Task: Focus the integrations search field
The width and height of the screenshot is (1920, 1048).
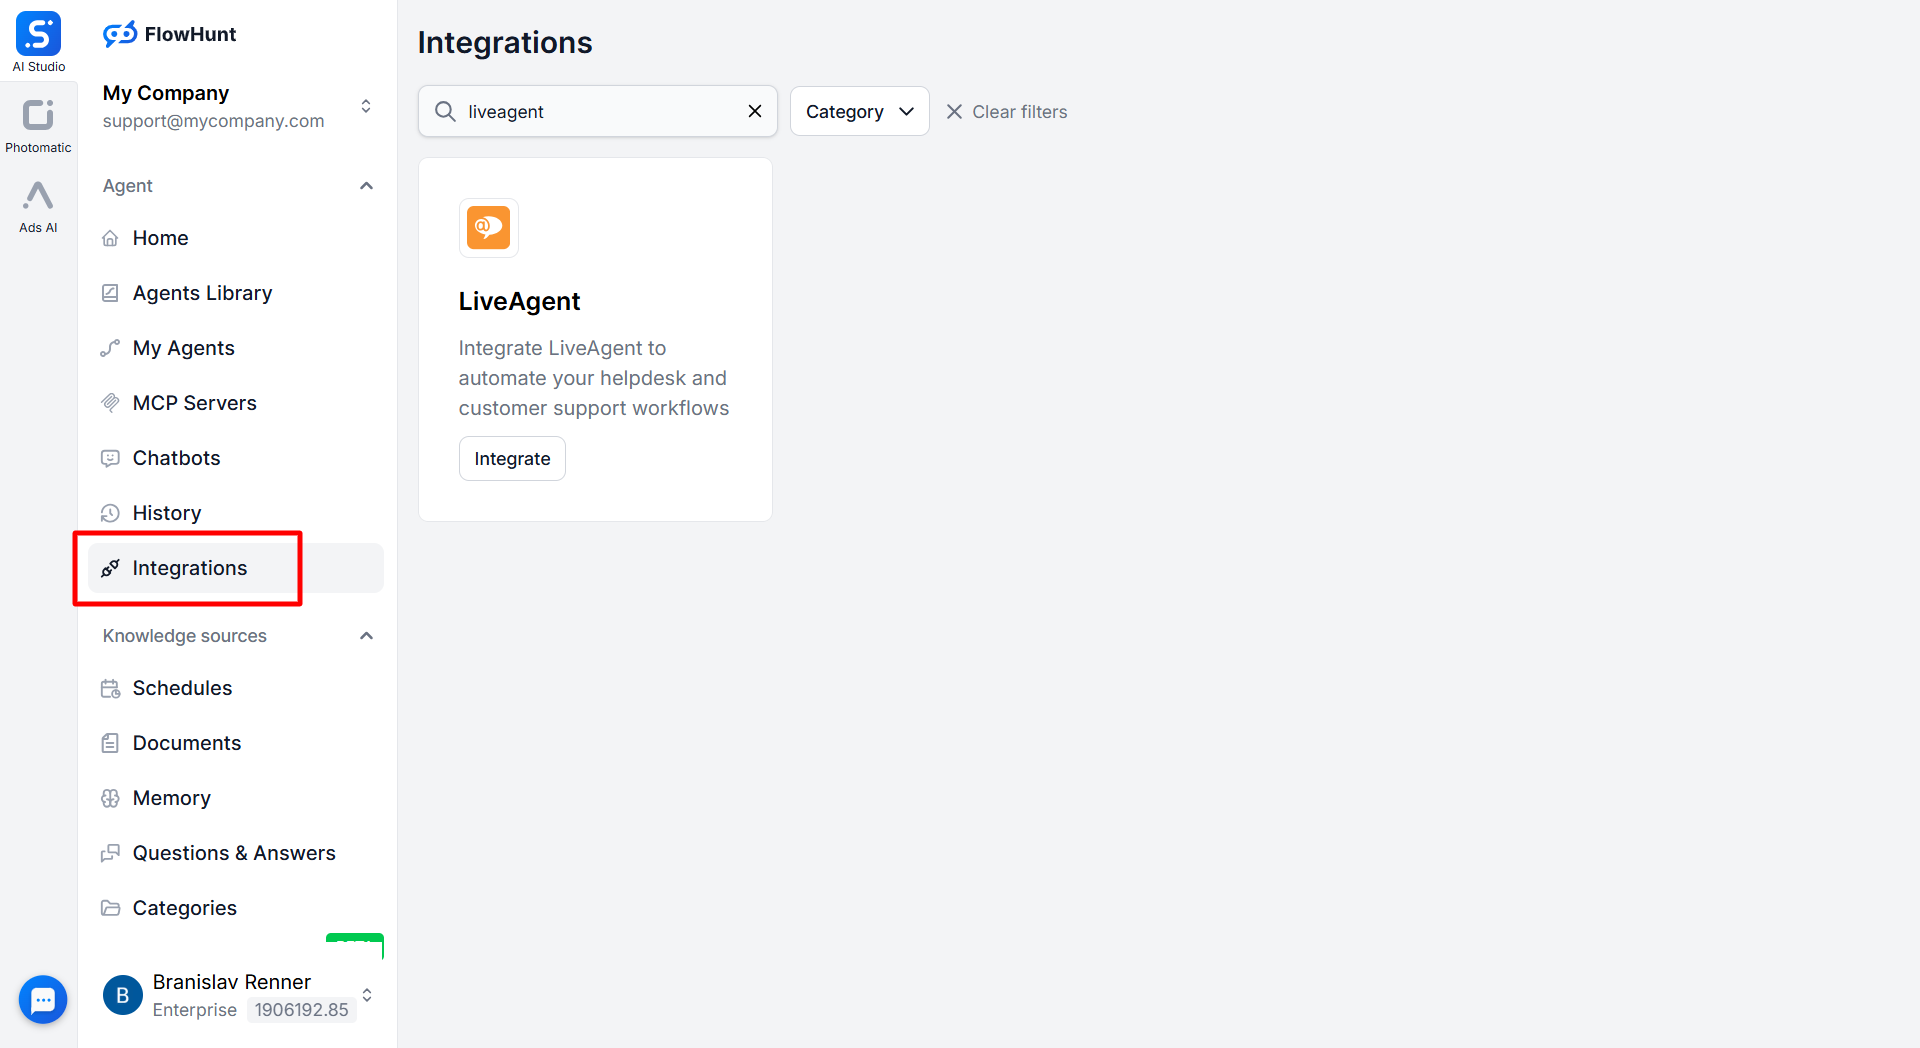Action: (x=600, y=111)
